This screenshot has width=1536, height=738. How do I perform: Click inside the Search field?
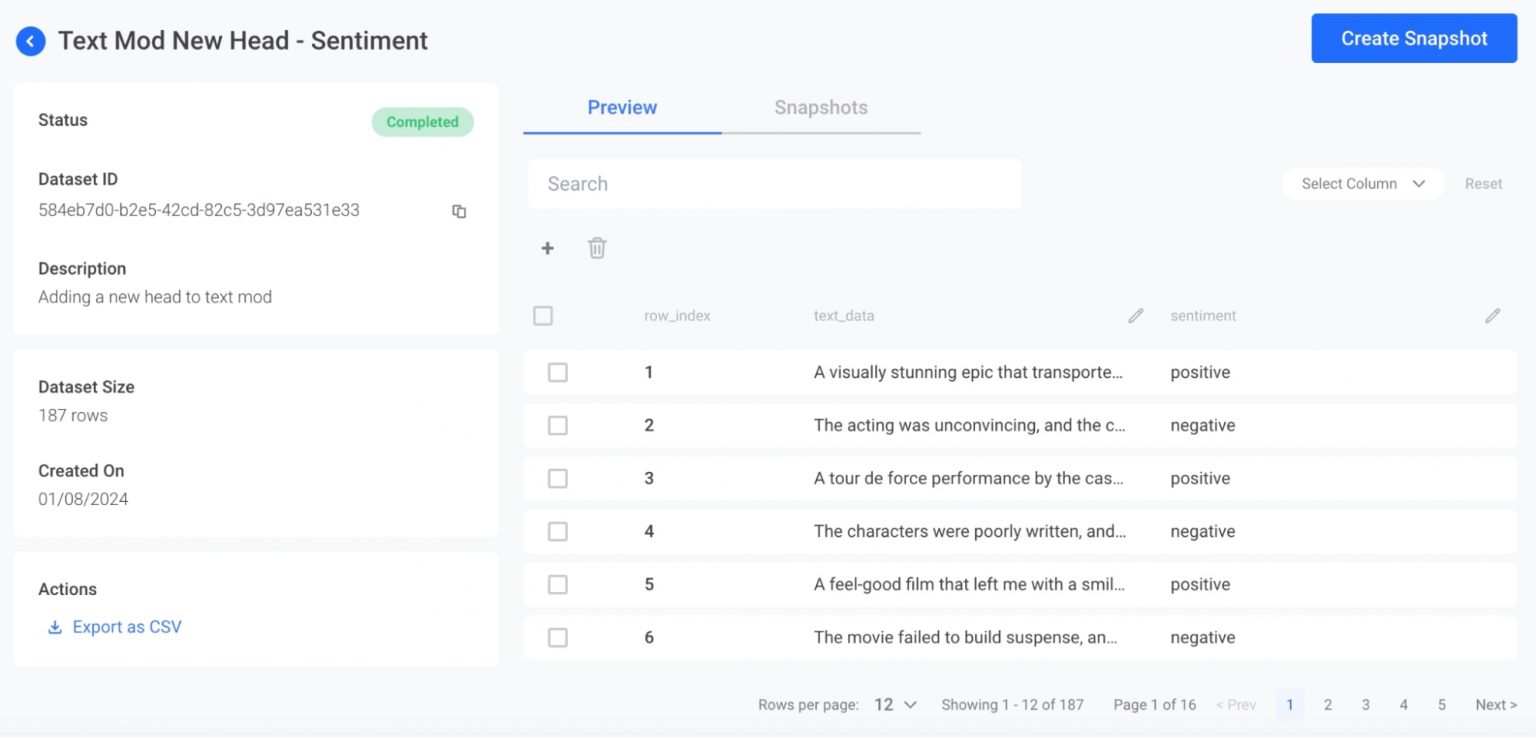pyautogui.click(x=775, y=183)
